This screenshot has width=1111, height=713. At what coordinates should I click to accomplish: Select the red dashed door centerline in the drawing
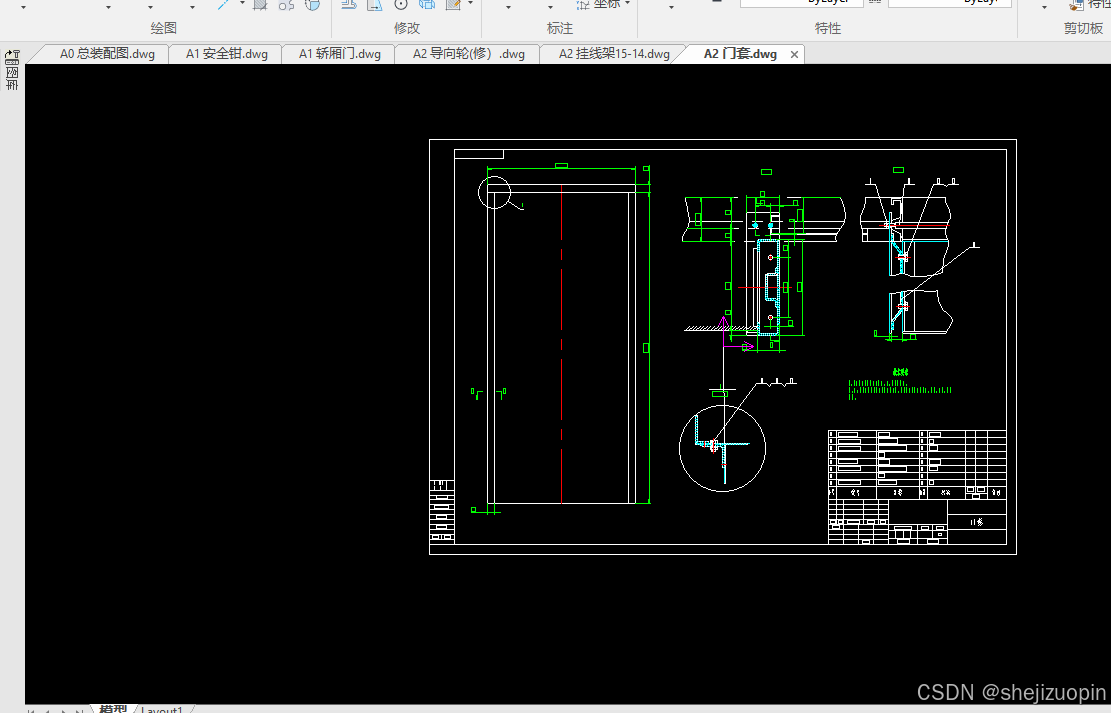point(562,345)
